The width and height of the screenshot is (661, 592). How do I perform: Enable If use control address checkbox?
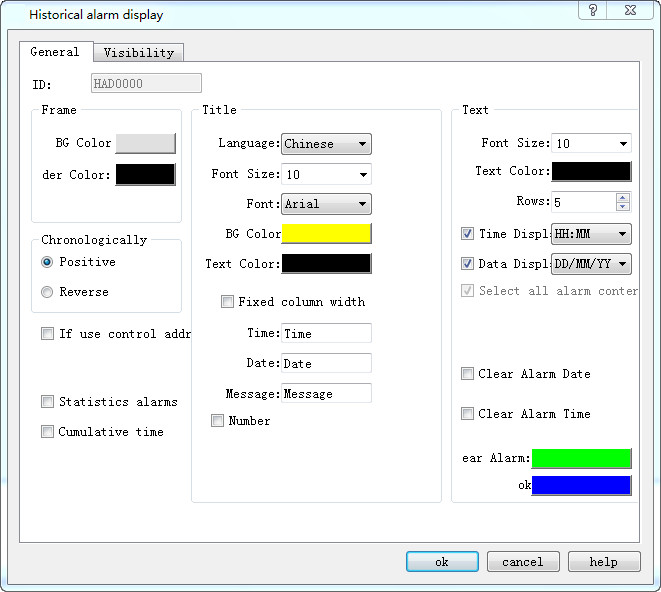pyautogui.click(x=47, y=334)
